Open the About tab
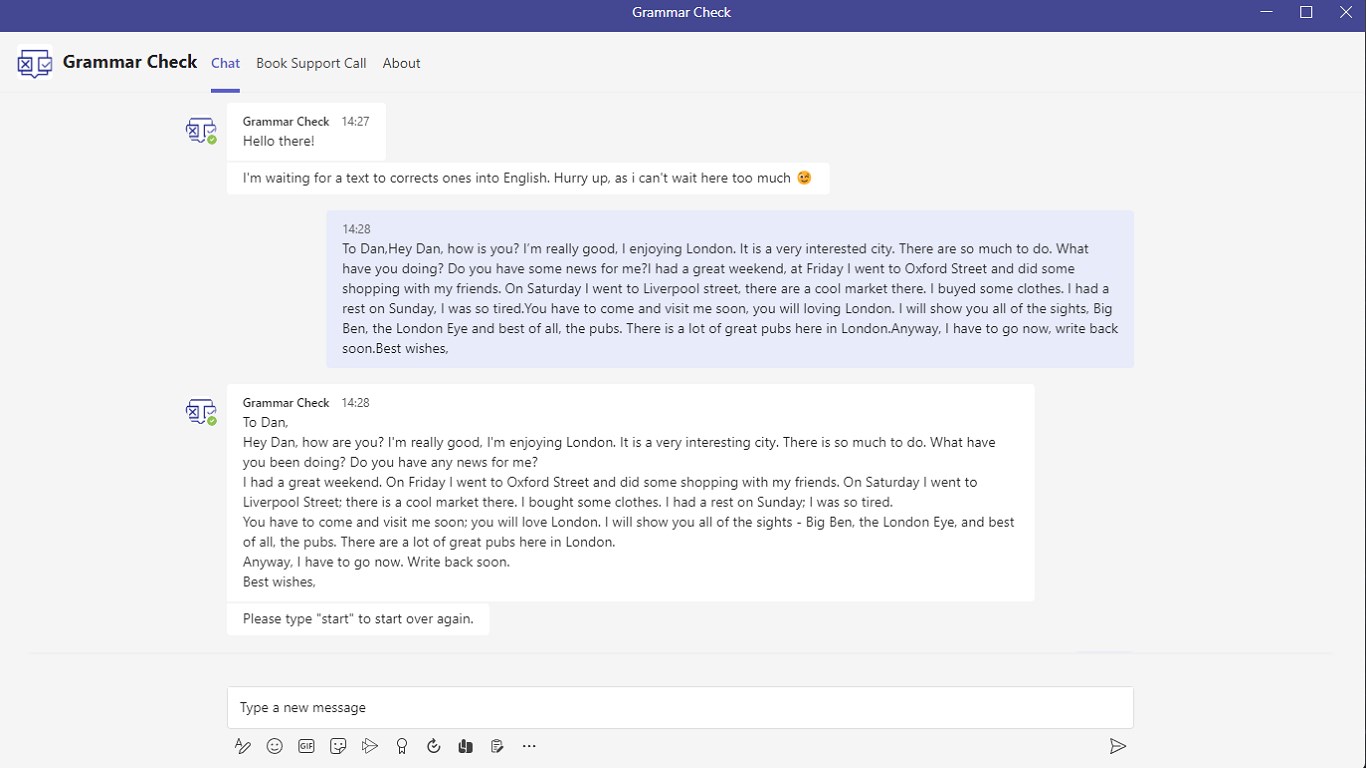 coord(401,63)
